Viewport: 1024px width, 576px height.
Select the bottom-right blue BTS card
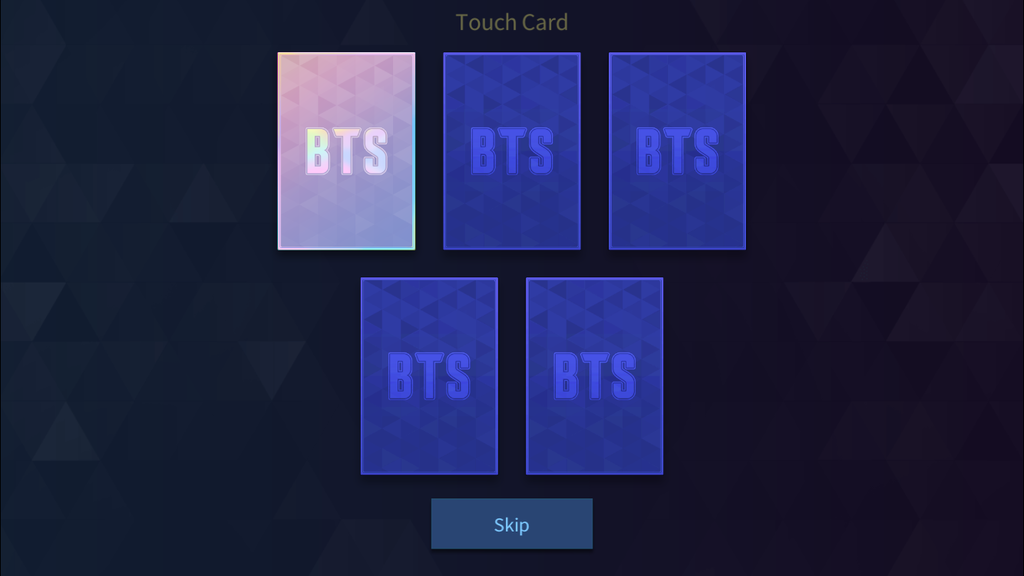coord(594,376)
